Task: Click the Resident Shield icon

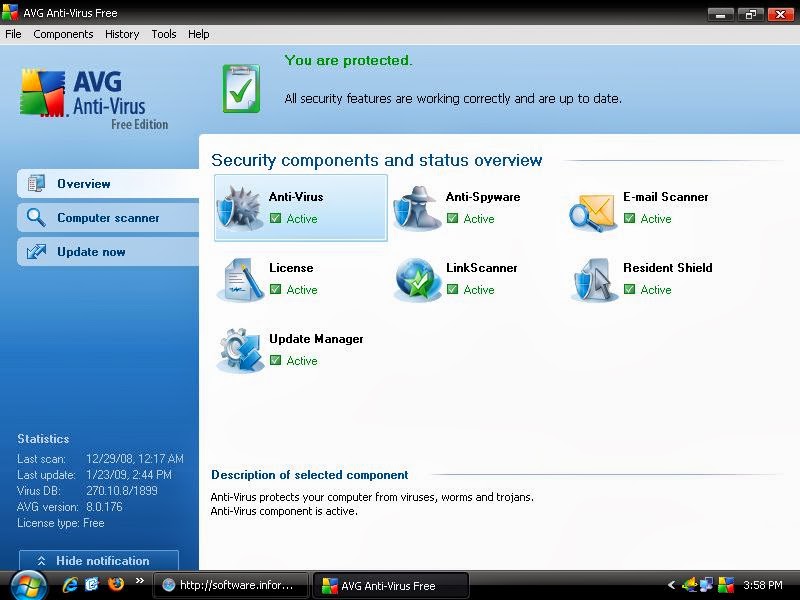Action: tap(593, 280)
